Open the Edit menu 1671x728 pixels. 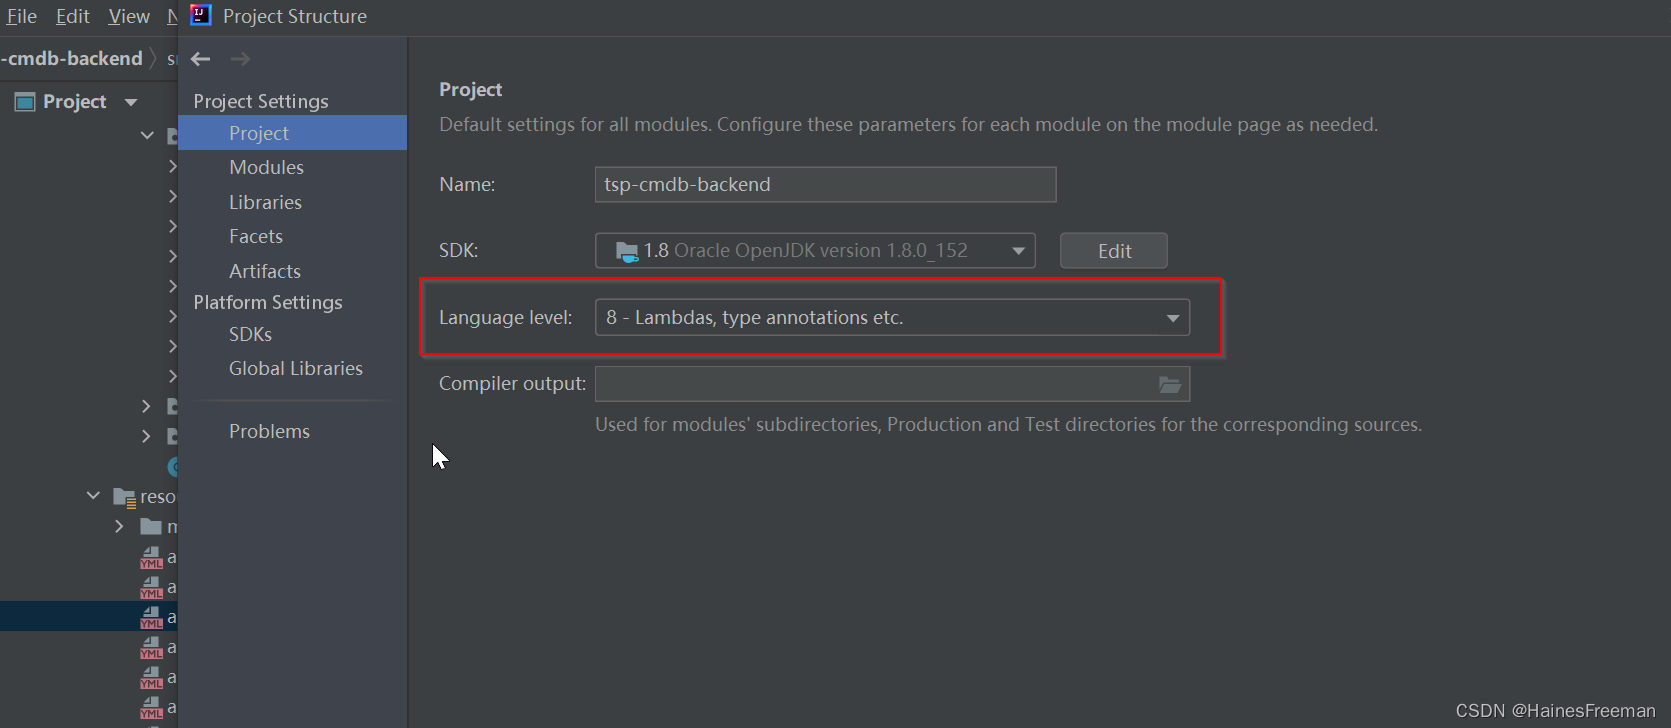72,16
